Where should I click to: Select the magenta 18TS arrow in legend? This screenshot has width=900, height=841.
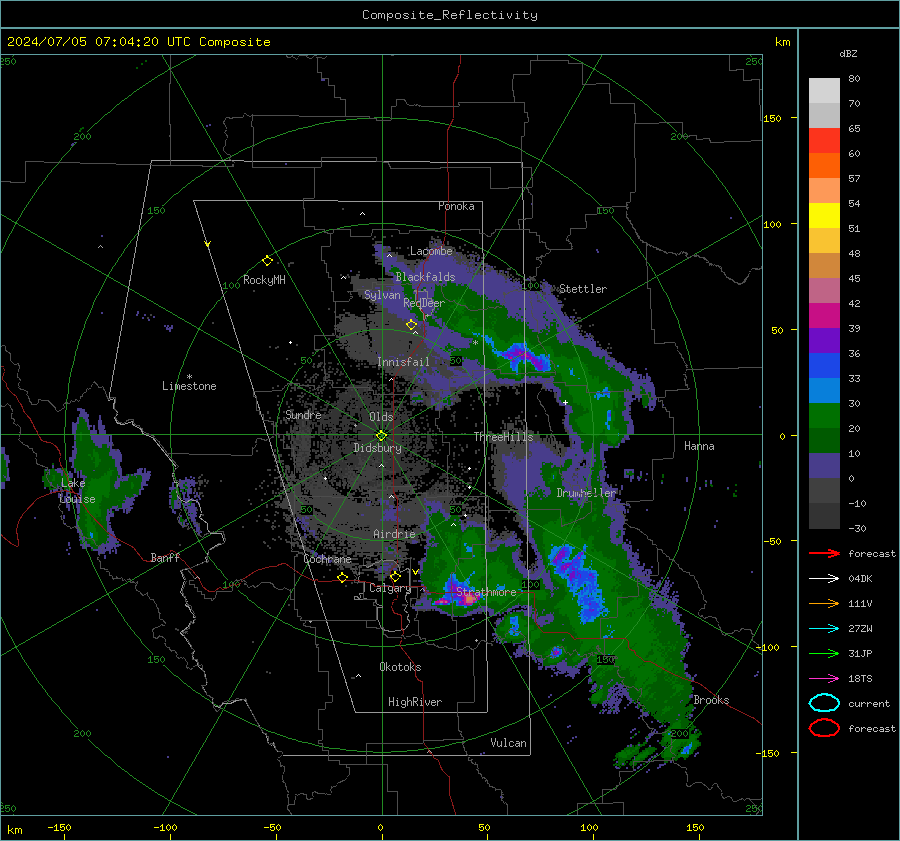tap(824, 679)
